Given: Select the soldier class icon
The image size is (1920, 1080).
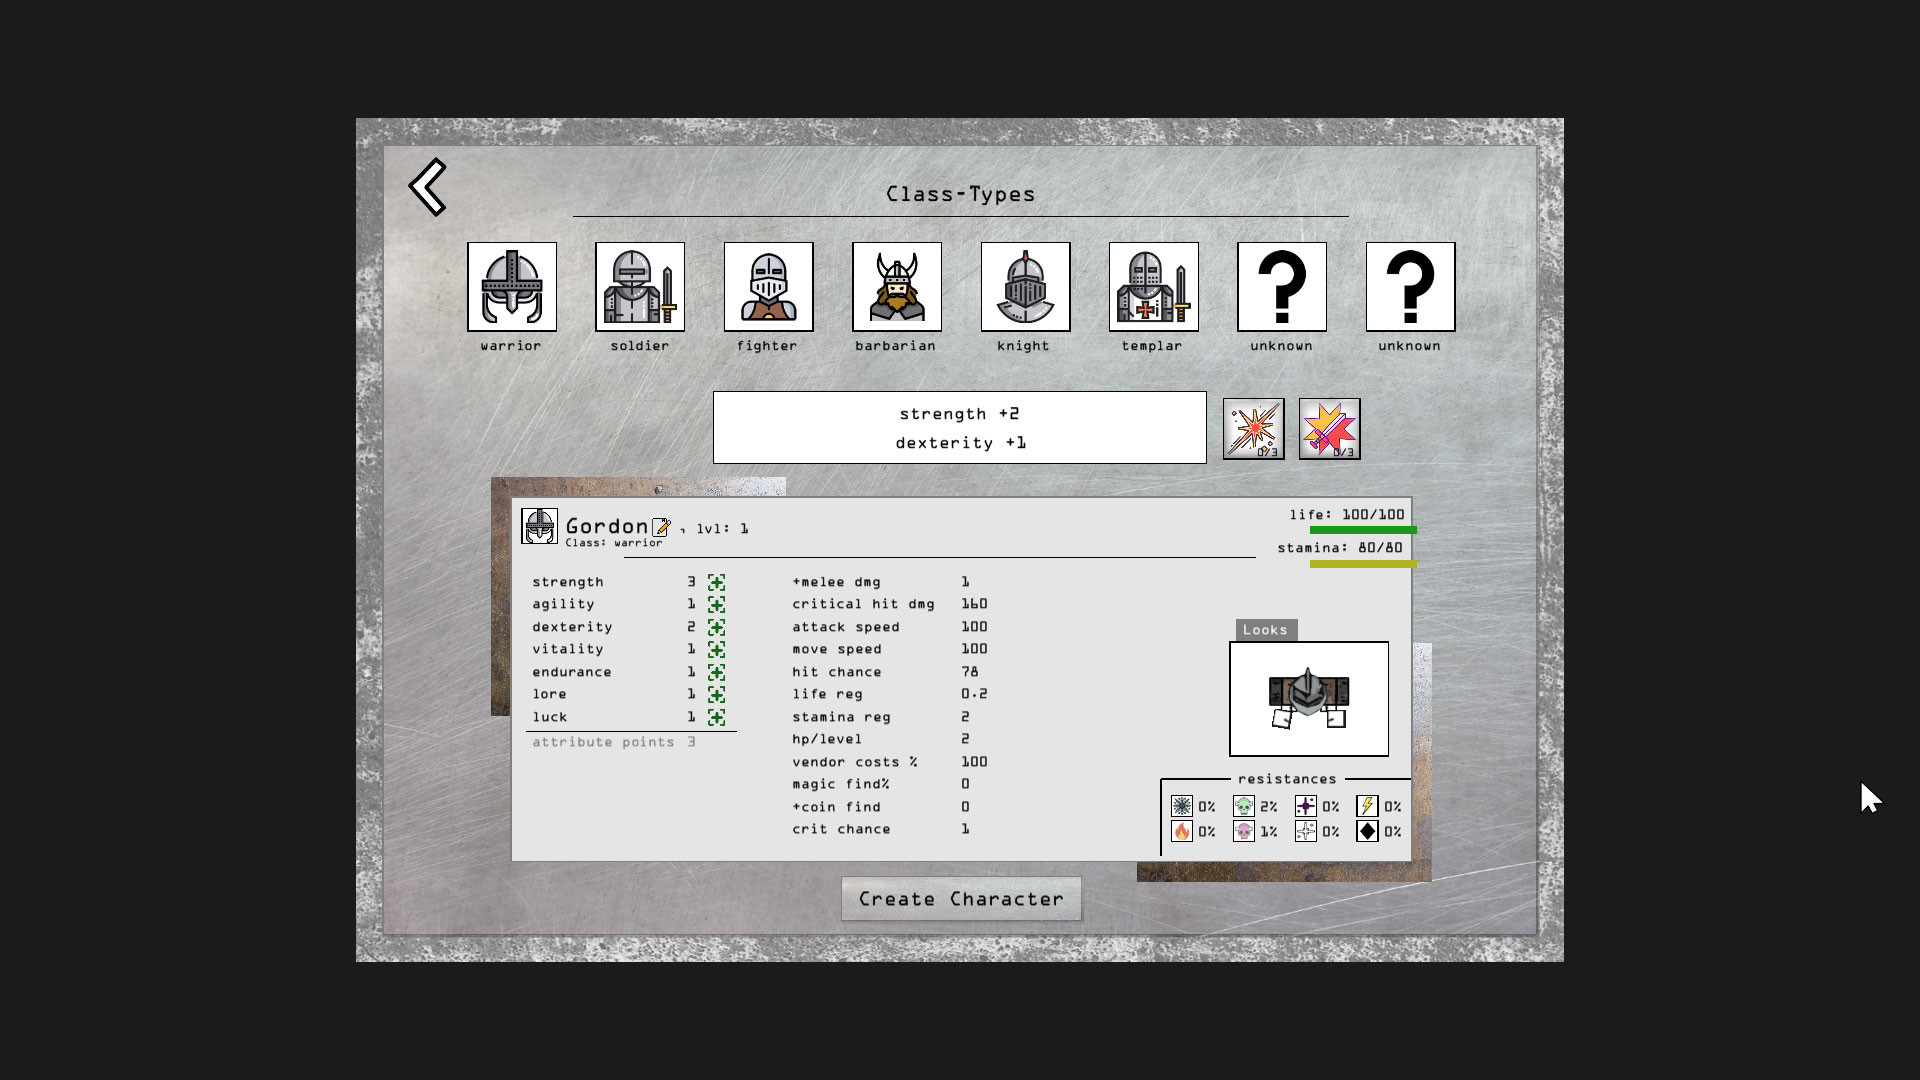Looking at the screenshot, I should coord(639,288).
